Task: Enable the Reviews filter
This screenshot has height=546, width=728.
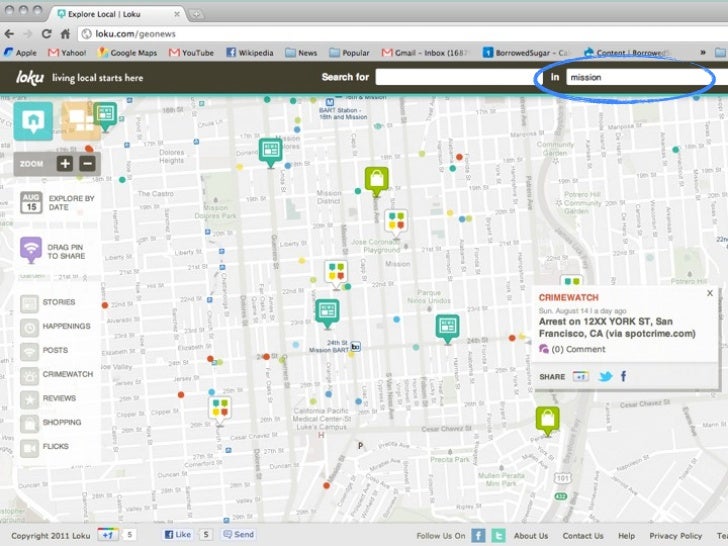Action: click(x=30, y=398)
